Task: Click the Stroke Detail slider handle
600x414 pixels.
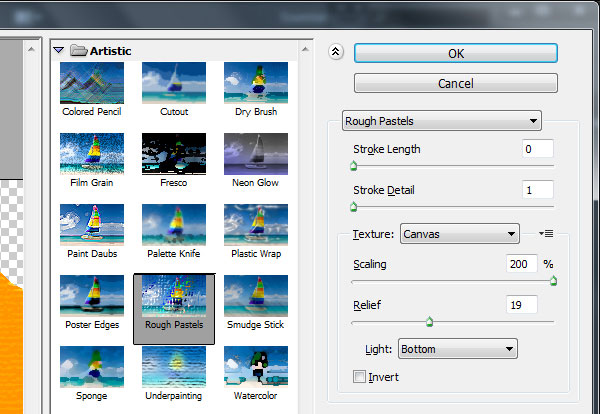Action: coord(353,207)
